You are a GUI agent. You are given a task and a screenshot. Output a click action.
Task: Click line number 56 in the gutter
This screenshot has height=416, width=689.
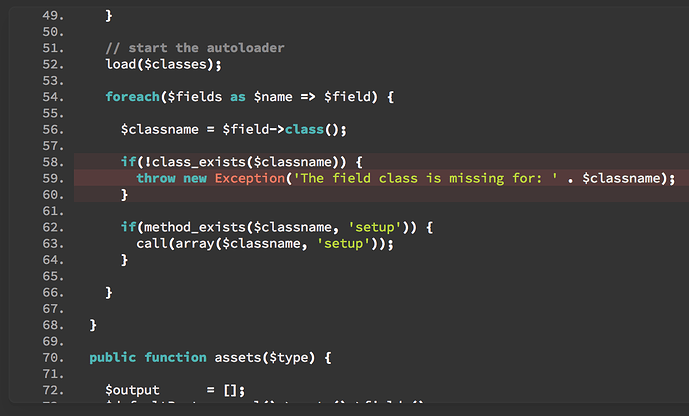(x=54, y=129)
